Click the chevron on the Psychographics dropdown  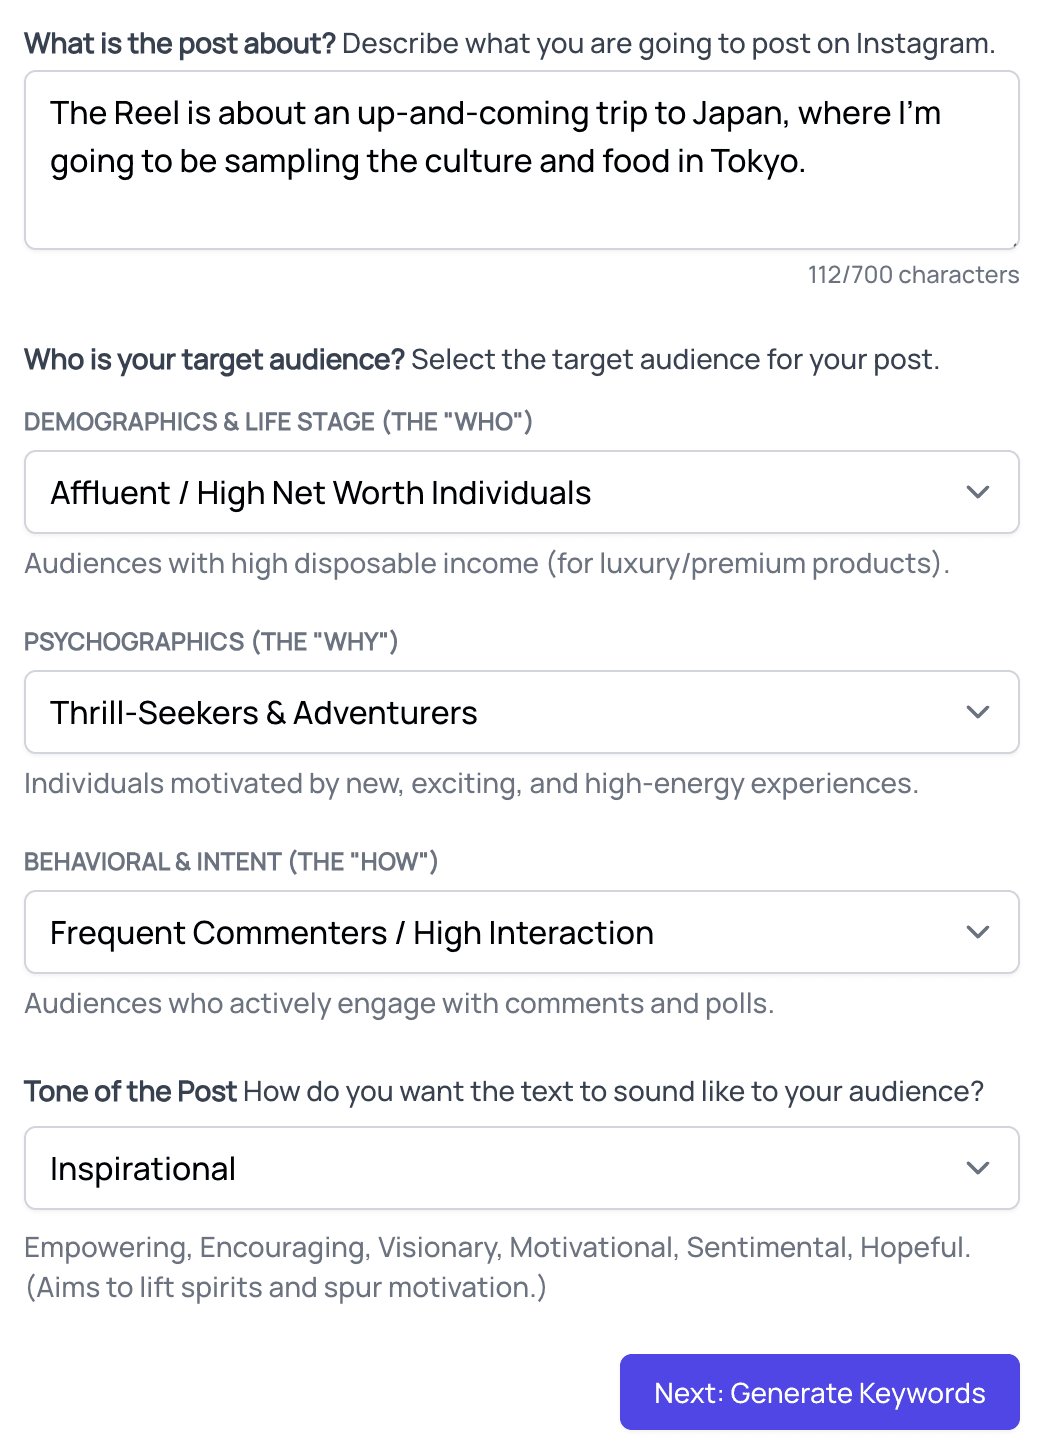click(978, 712)
